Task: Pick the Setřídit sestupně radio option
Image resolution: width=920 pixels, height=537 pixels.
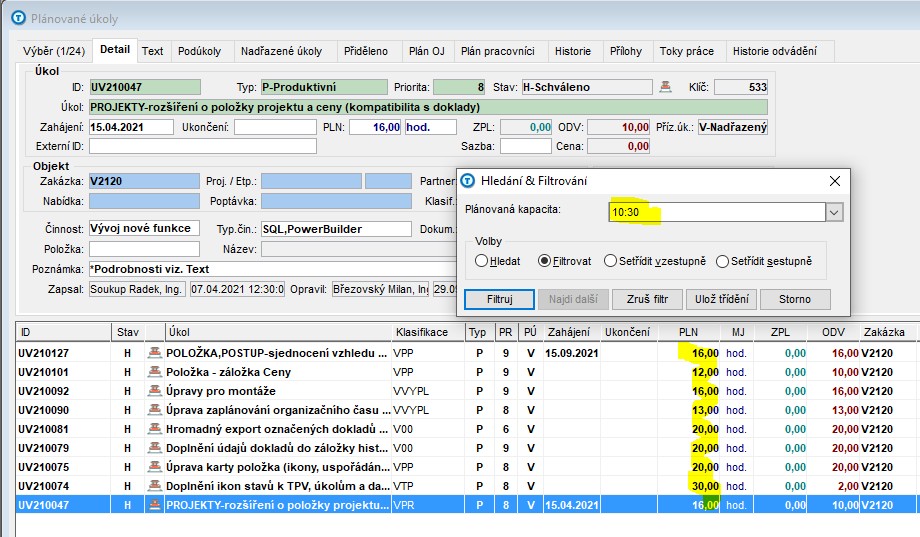Action: tap(723, 261)
